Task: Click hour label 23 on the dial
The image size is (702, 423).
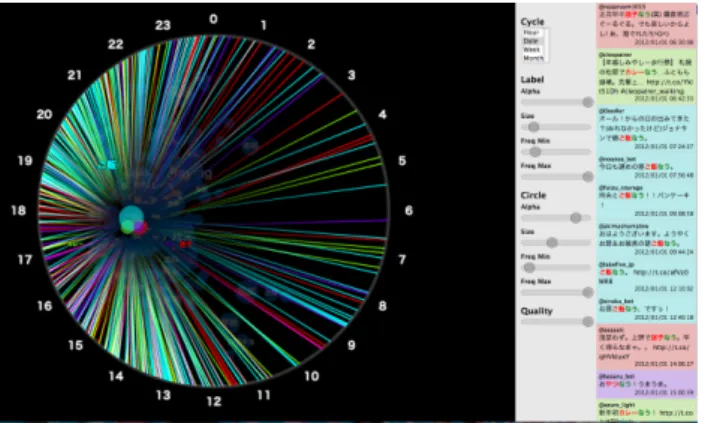Action: click(163, 25)
